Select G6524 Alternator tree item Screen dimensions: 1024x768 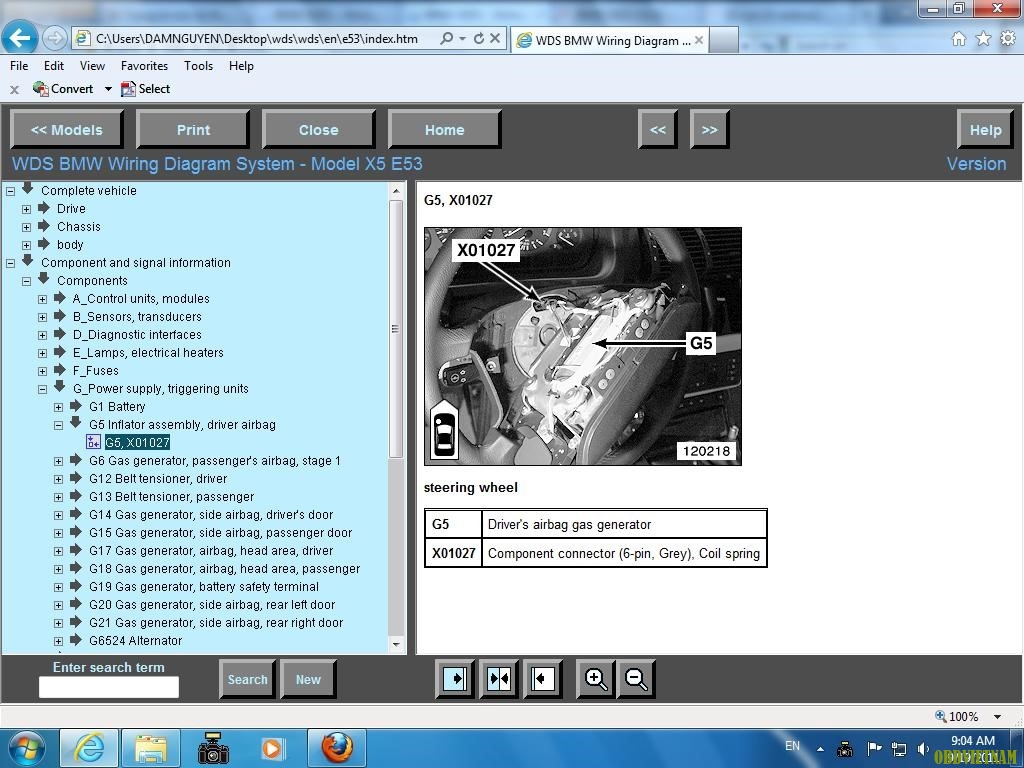click(x=135, y=641)
